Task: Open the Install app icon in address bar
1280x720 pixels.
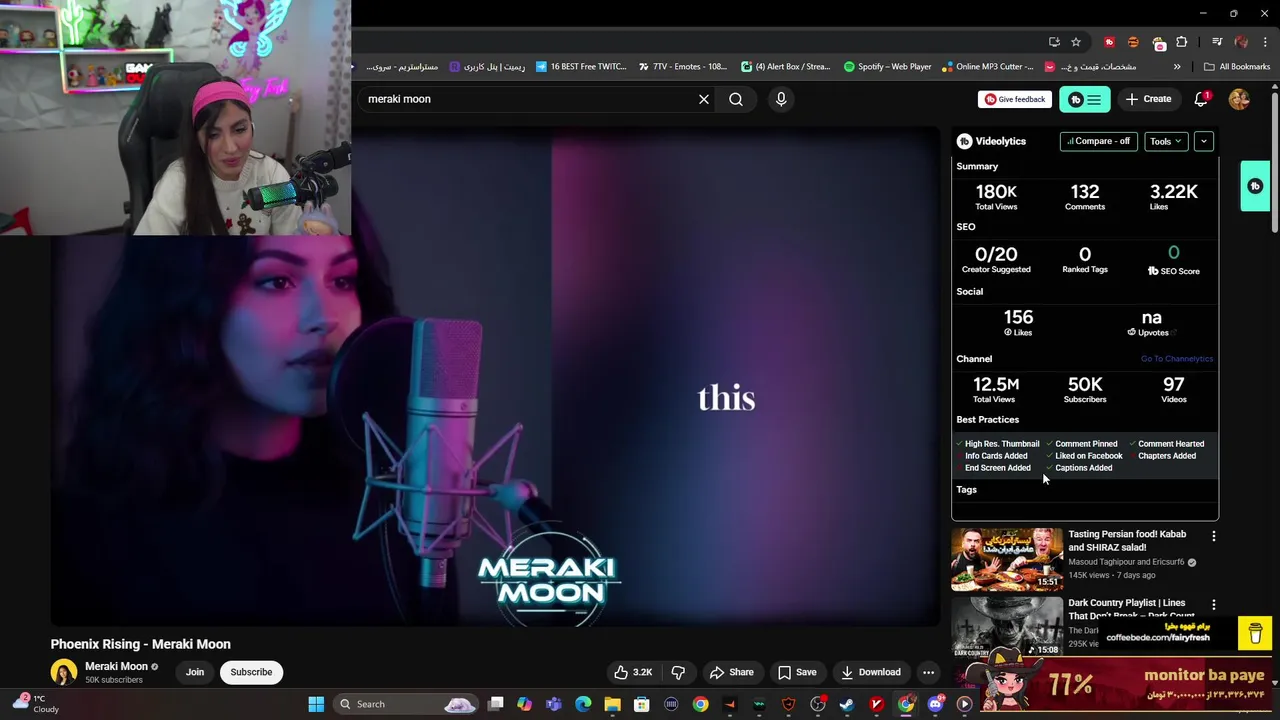Action: [1054, 42]
